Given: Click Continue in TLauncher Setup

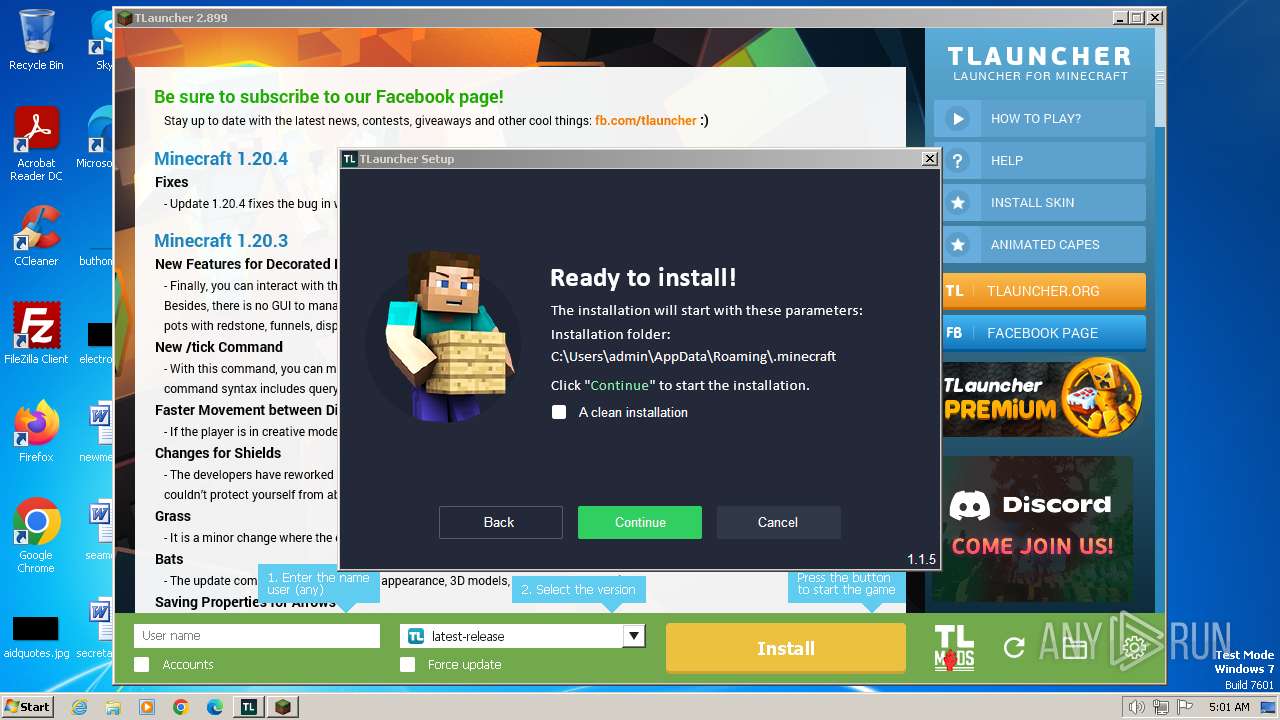Looking at the screenshot, I should pyautogui.click(x=640, y=522).
